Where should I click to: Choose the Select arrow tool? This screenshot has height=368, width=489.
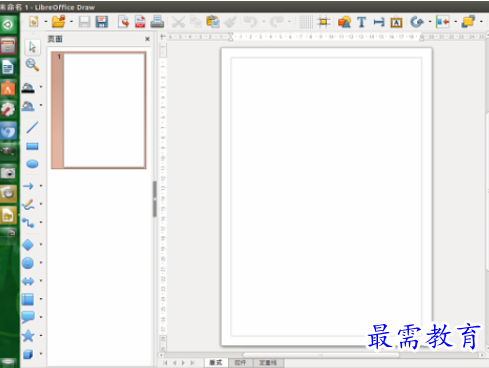[32, 47]
